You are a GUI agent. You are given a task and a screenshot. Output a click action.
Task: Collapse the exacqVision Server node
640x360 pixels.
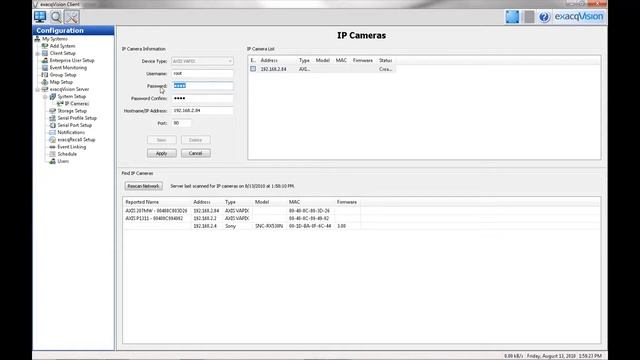38,89
